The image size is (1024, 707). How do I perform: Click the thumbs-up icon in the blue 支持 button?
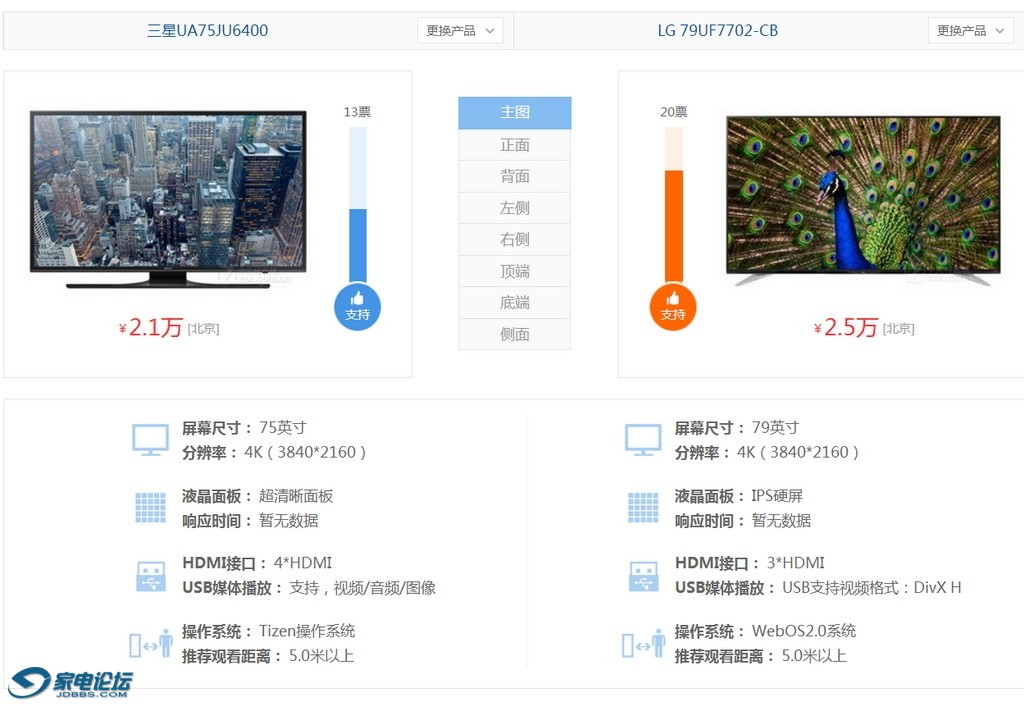coord(357,300)
